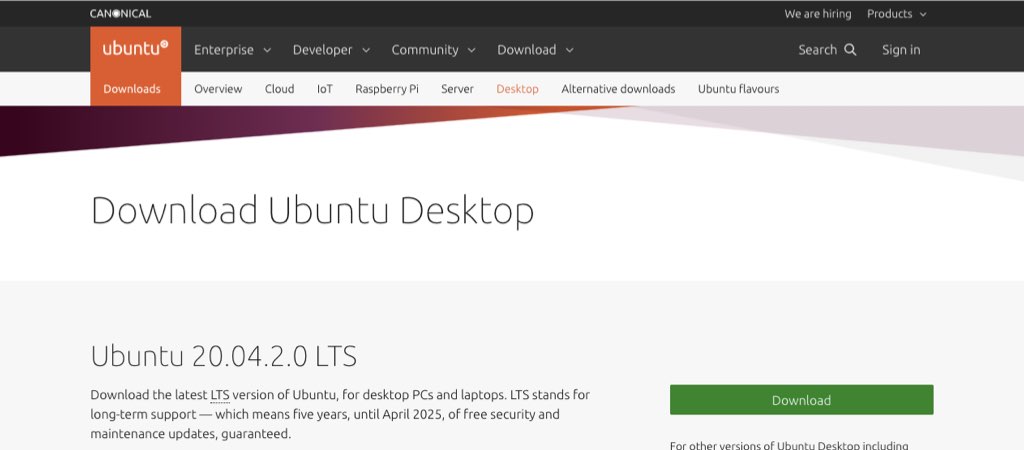Open the Ubuntu flavours tab
This screenshot has height=450, width=1024.
pyautogui.click(x=739, y=89)
